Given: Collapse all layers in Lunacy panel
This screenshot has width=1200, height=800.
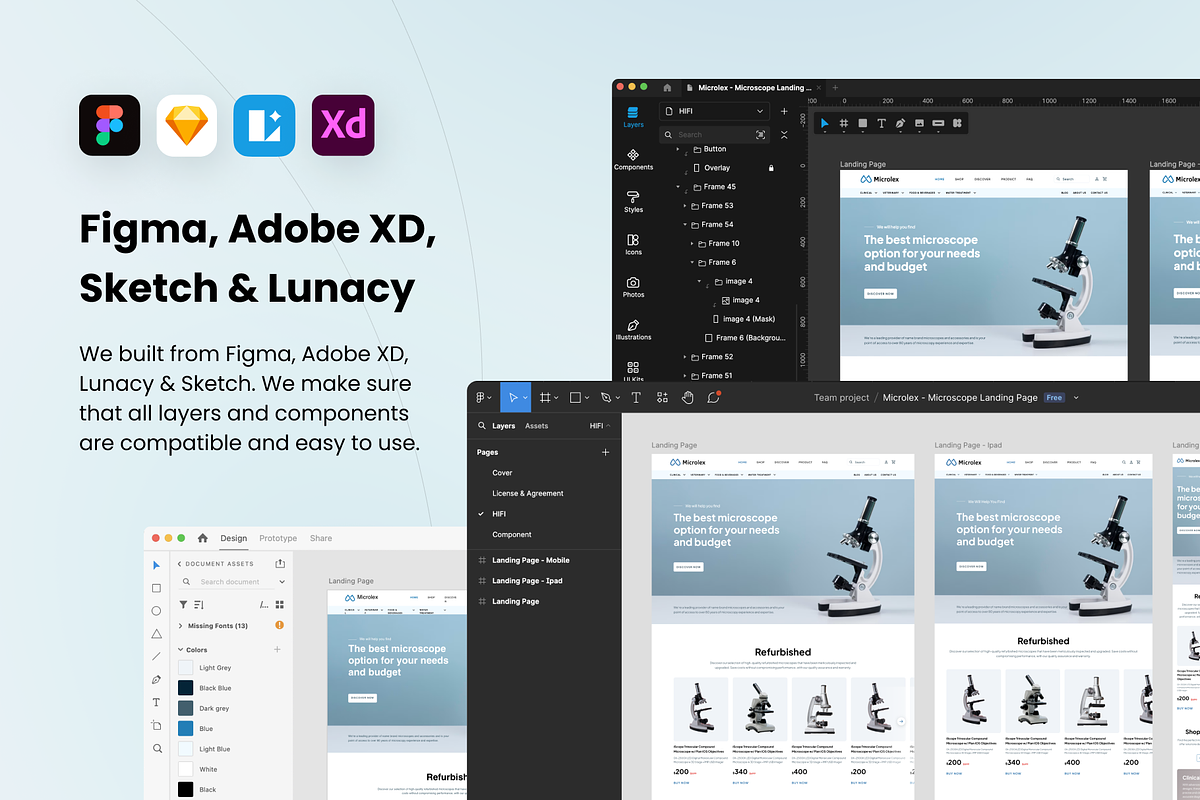Looking at the screenshot, I should (x=784, y=134).
